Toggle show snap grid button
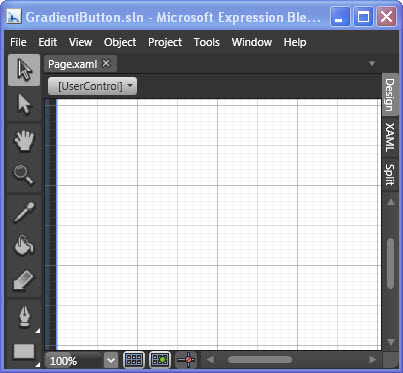The height and width of the screenshot is (373, 403). pos(134,360)
